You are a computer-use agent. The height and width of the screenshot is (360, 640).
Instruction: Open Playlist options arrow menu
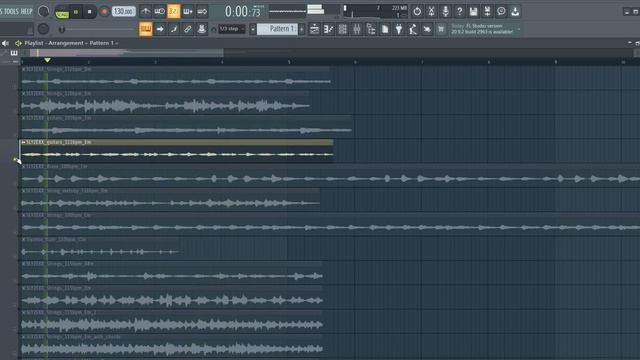click(x=18, y=43)
